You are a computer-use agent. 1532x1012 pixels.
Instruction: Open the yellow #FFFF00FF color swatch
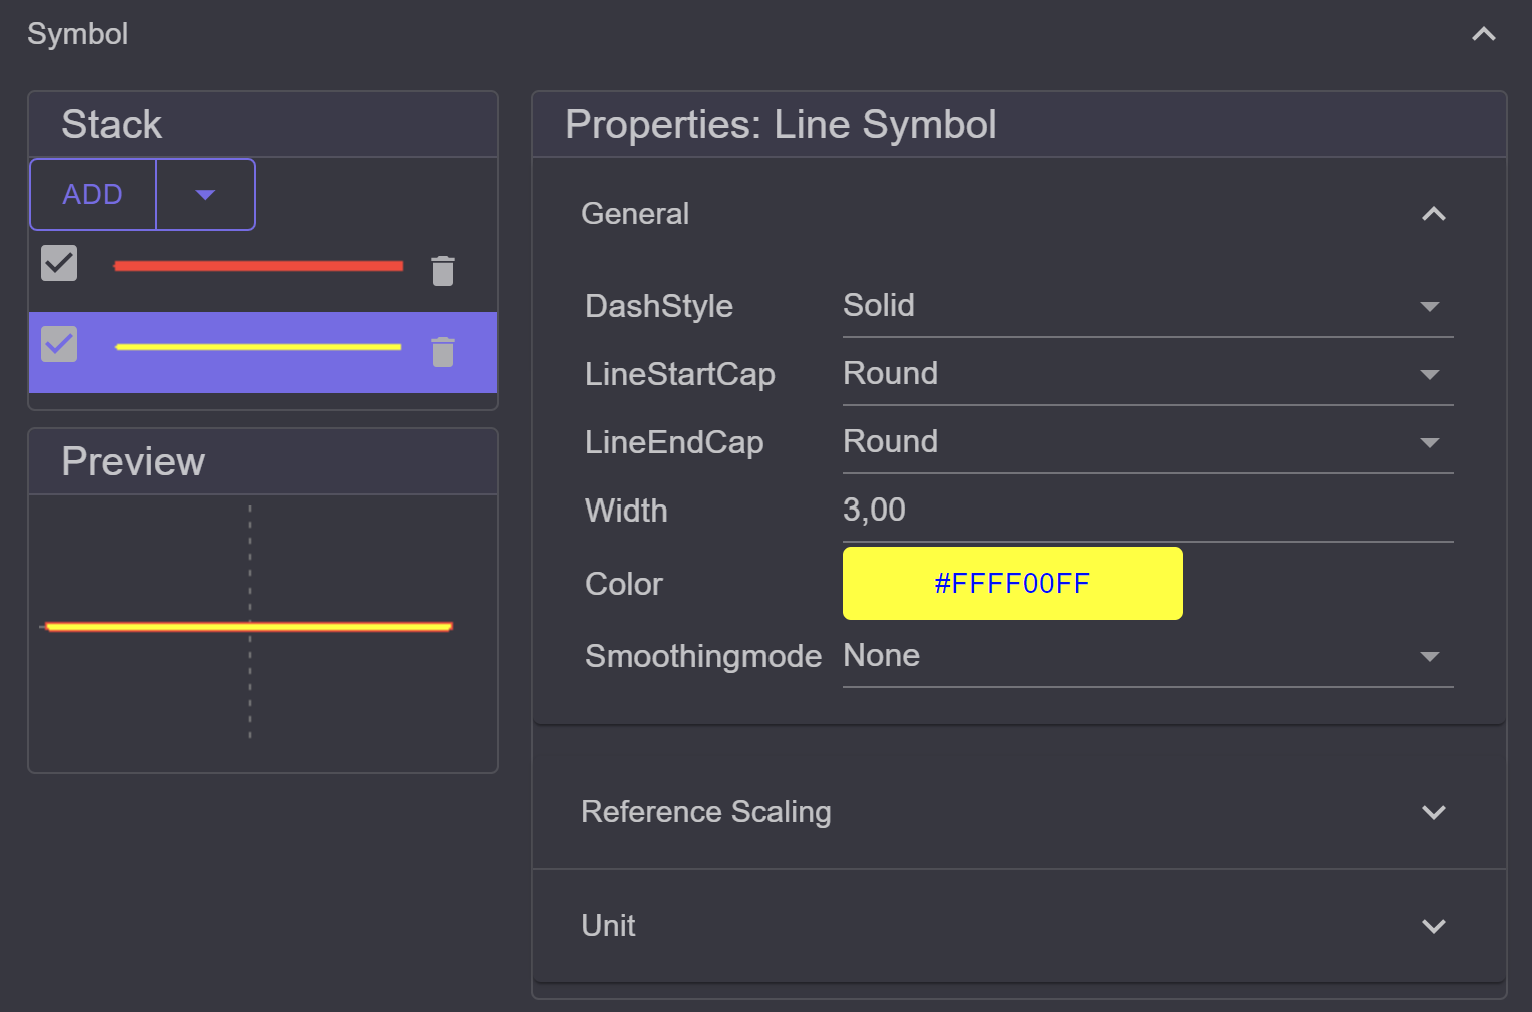(x=1013, y=584)
